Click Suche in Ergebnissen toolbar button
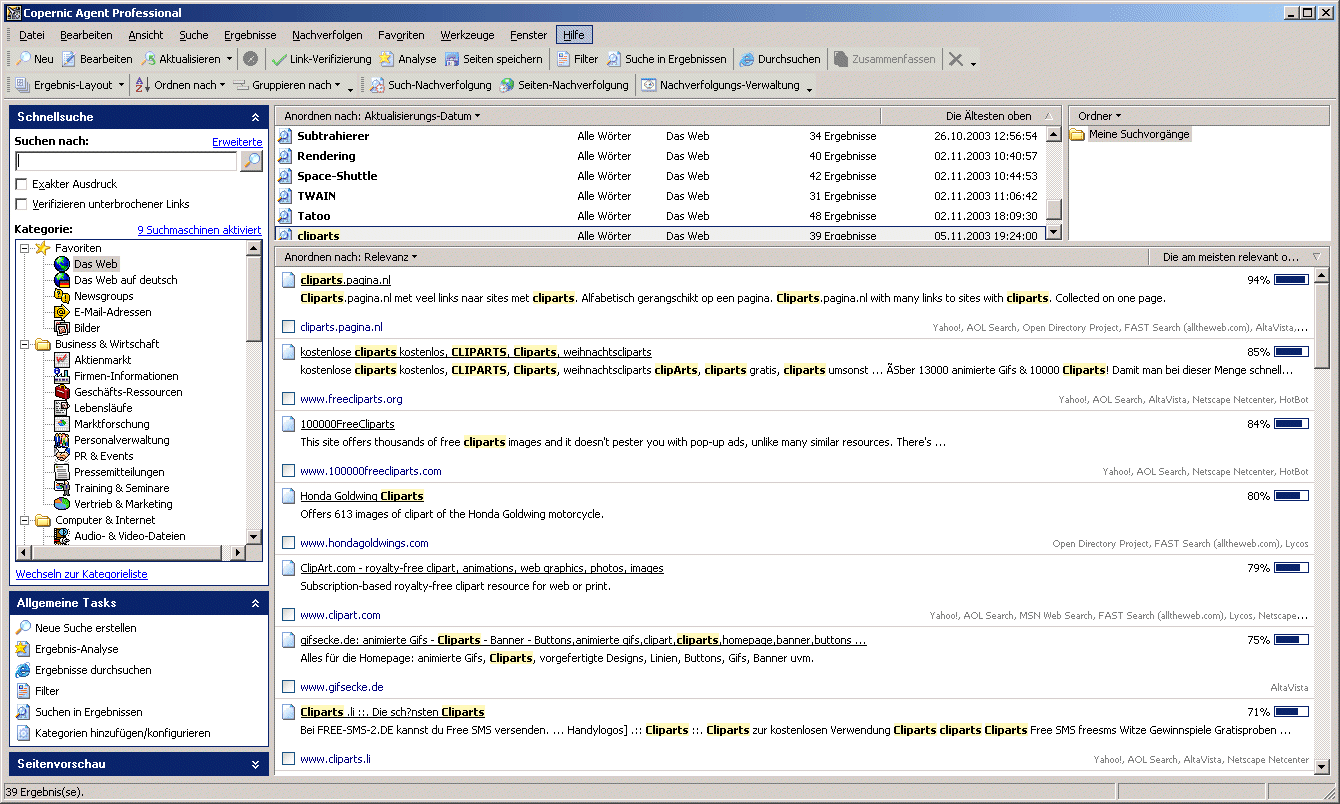 [667, 59]
